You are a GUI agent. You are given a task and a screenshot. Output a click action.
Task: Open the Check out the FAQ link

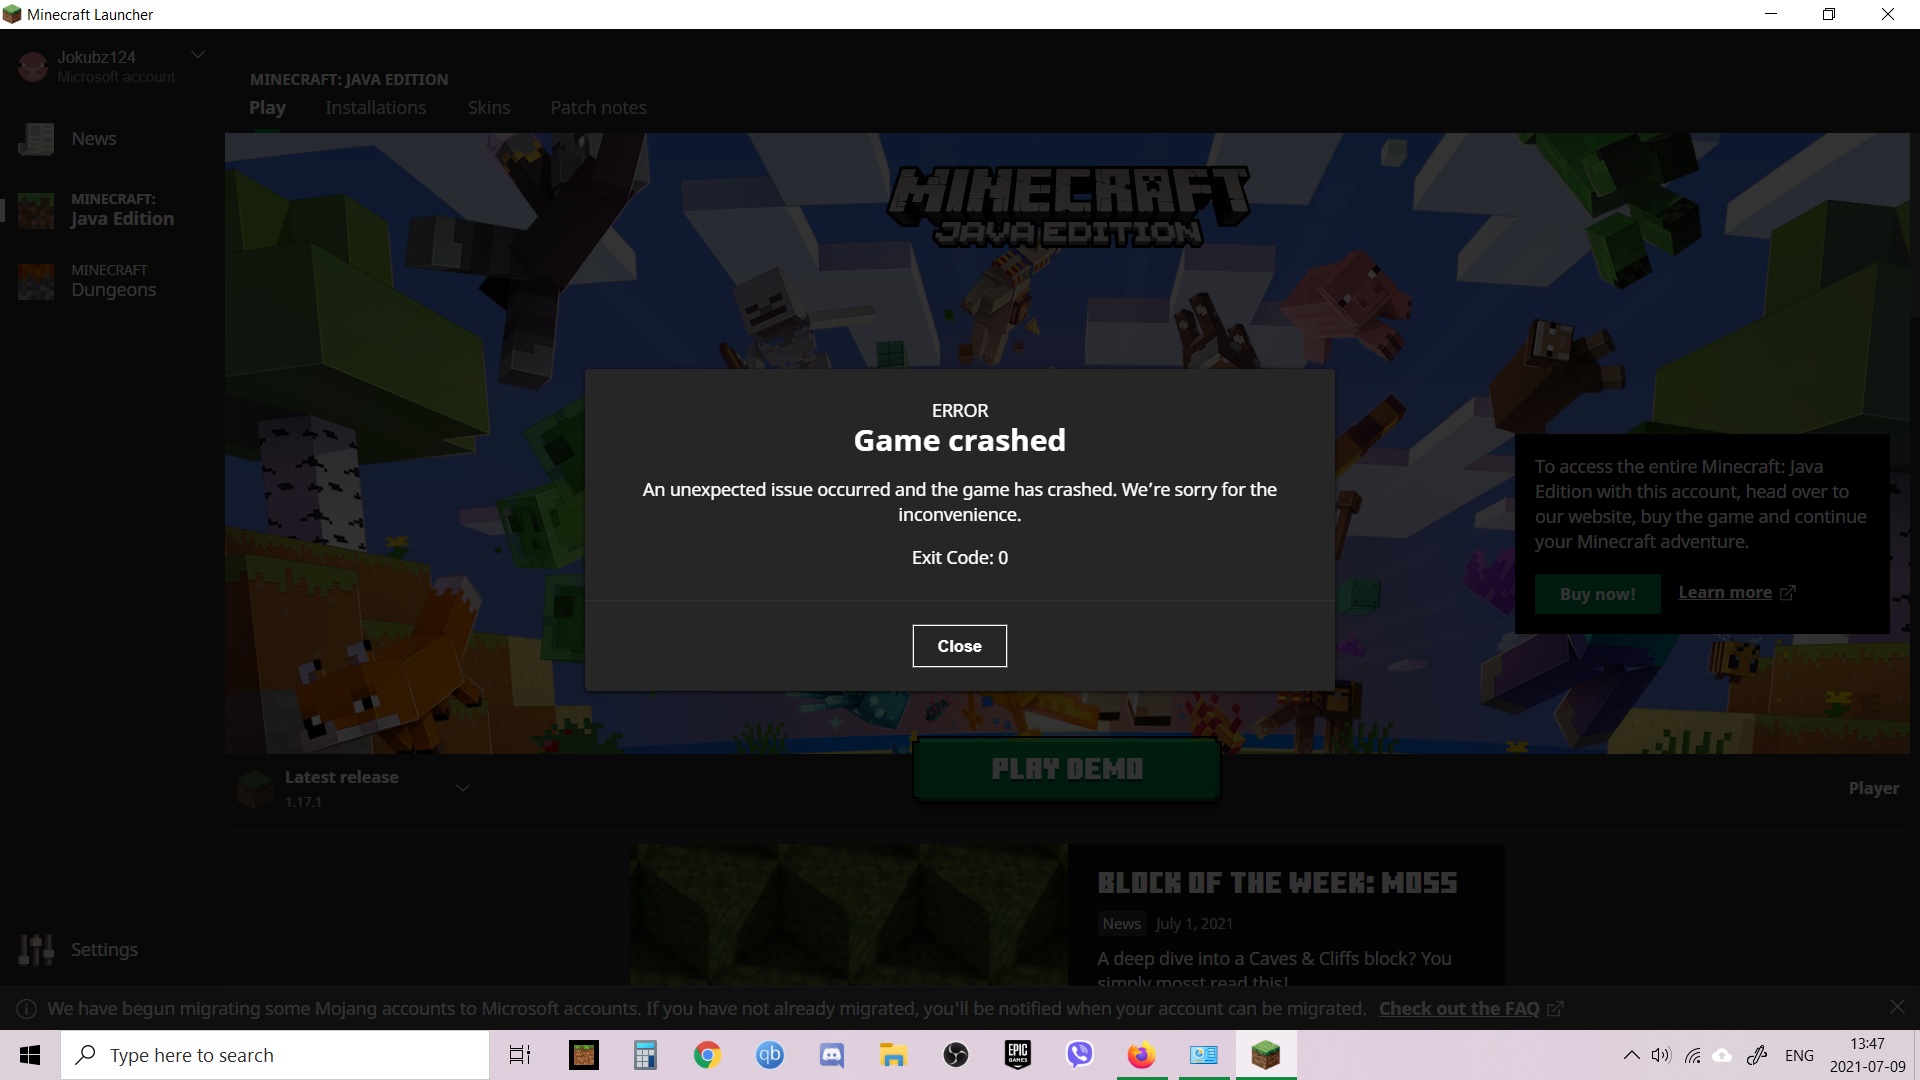(x=1459, y=1009)
